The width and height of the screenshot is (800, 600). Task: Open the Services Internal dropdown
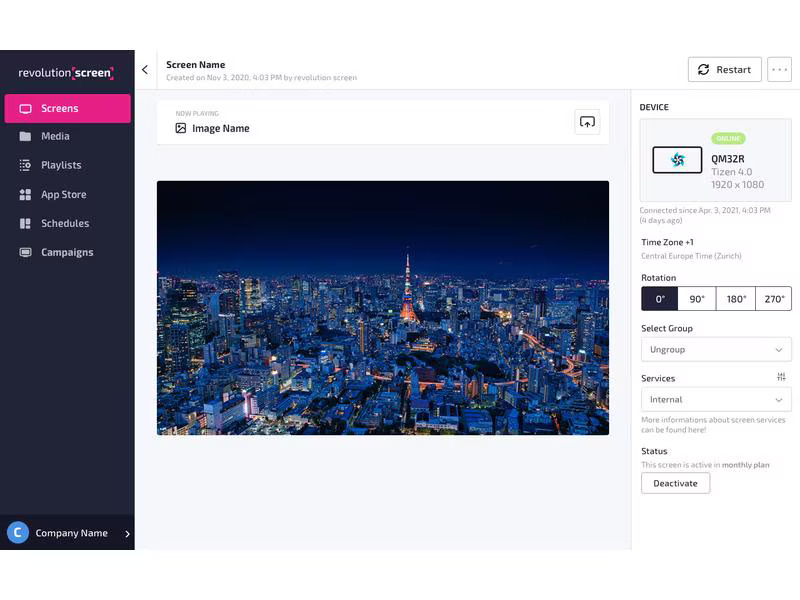716,399
